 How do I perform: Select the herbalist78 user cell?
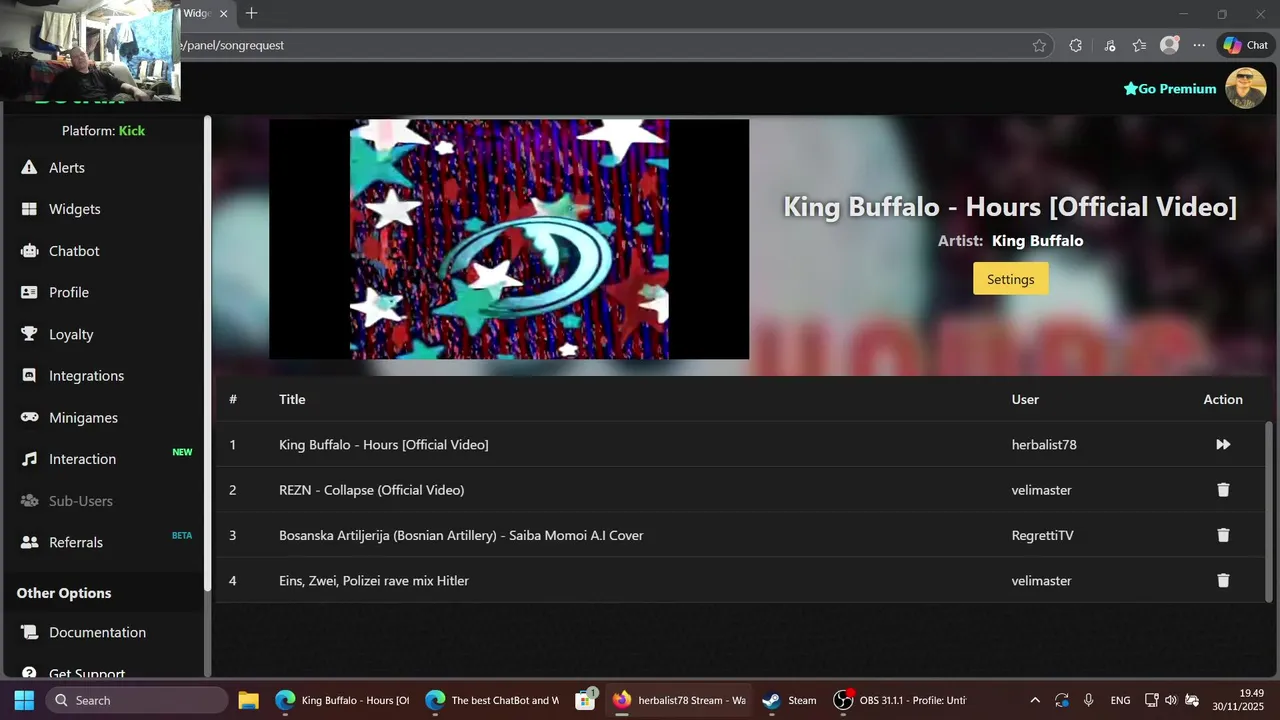pyautogui.click(x=1044, y=445)
